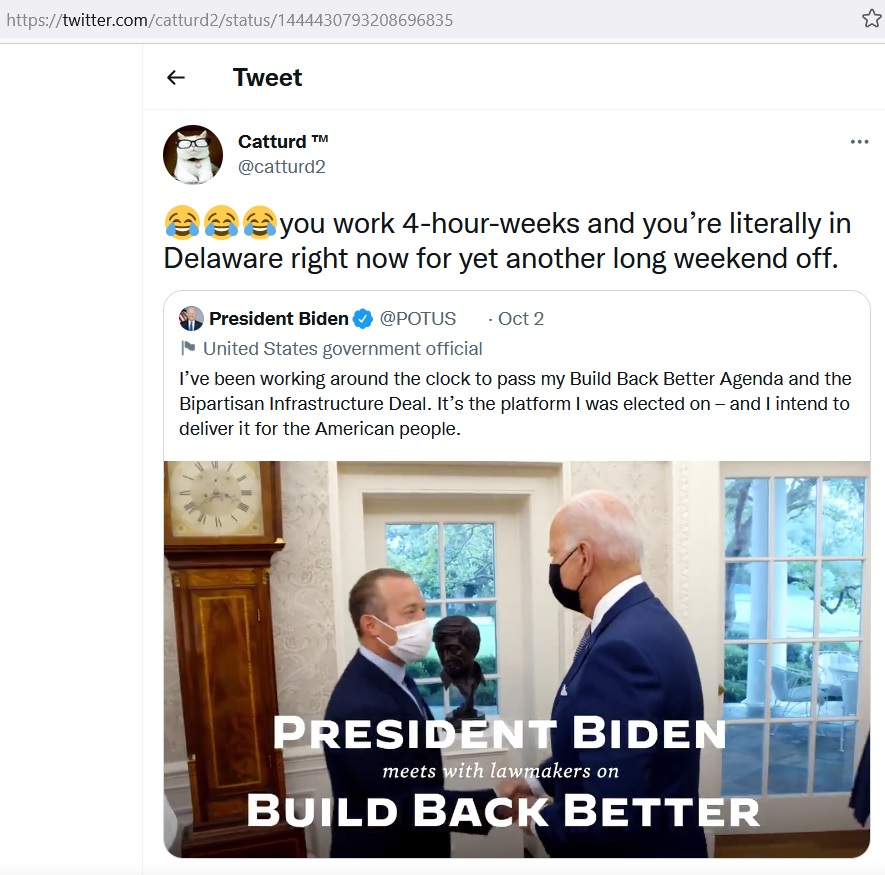
Task: Go back using the left arrow
Action: point(176,78)
